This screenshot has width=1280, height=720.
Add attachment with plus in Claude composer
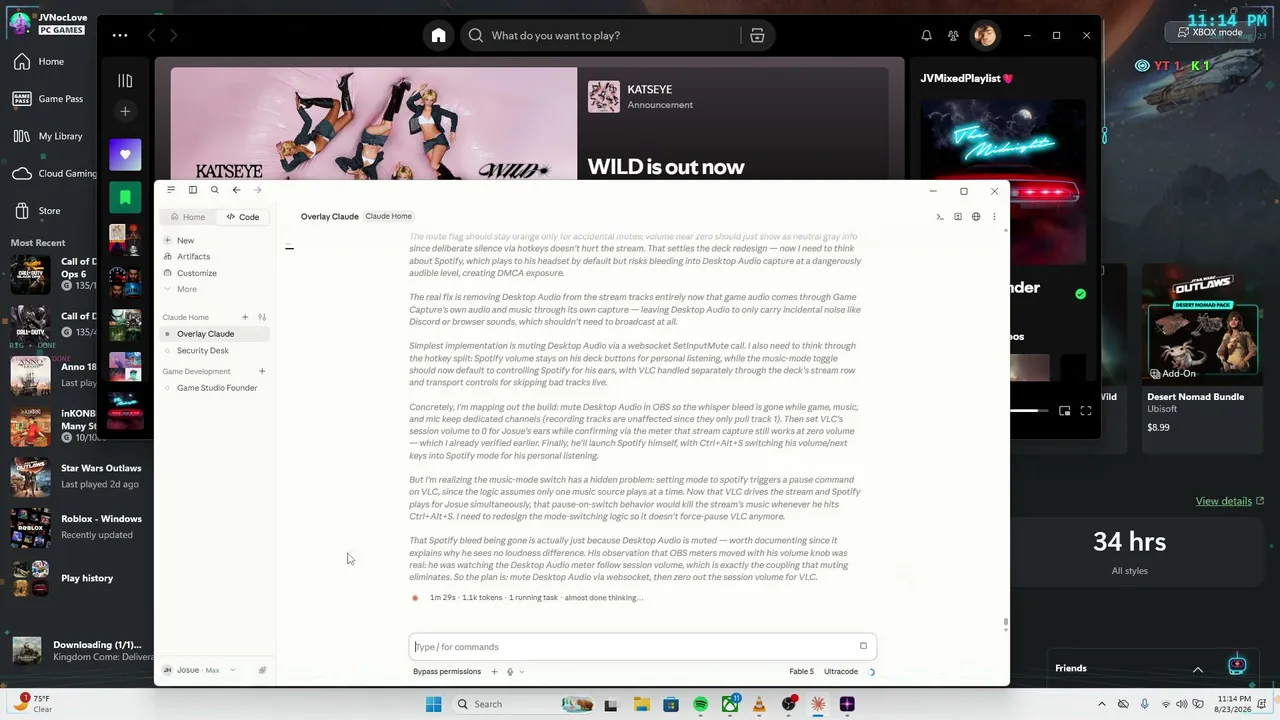[x=494, y=672]
